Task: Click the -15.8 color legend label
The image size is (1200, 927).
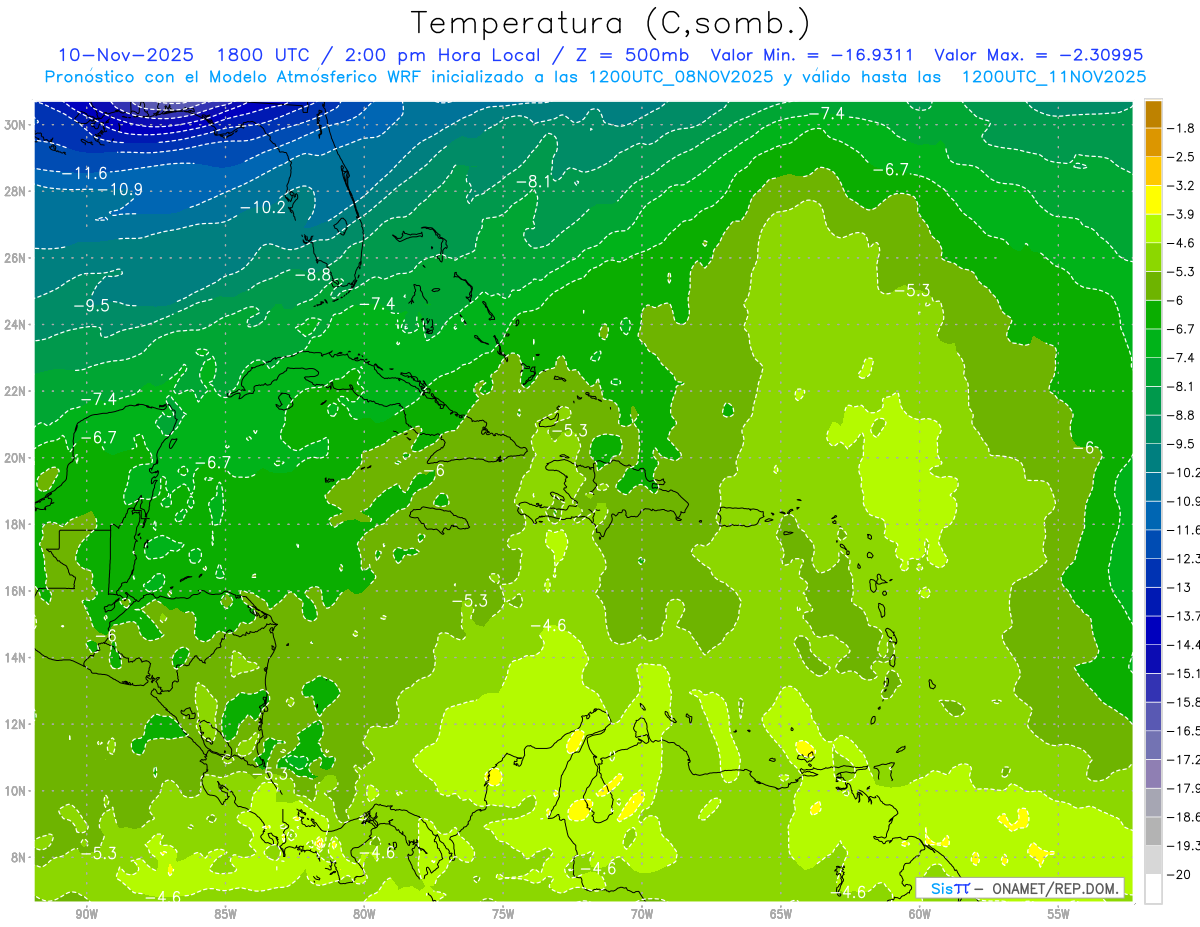Action: 1184,702
